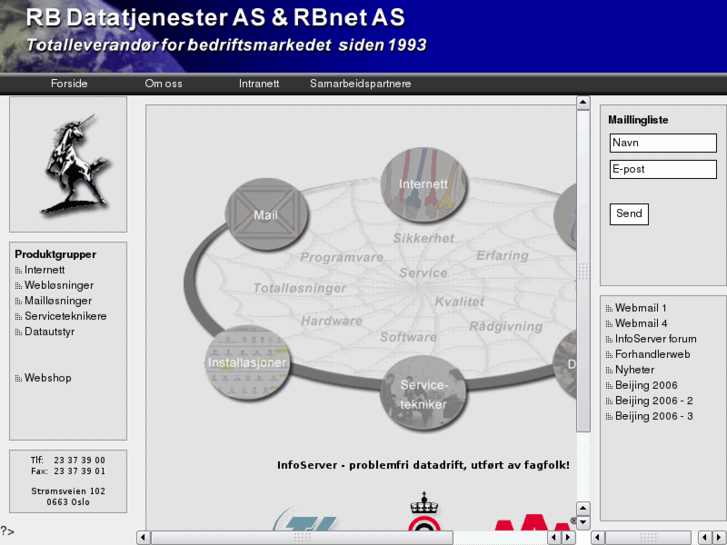Open the Internett circle icon
Image resolution: width=727 pixels, height=545 pixels.
(x=424, y=184)
